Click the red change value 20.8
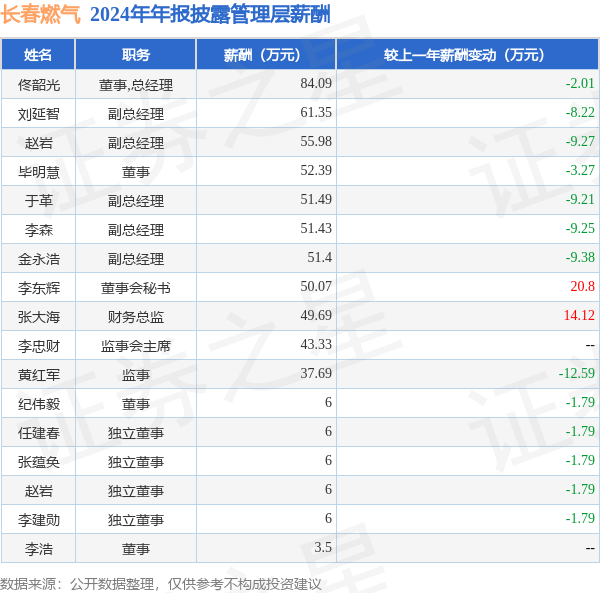The image size is (600, 593). (582, 287)
